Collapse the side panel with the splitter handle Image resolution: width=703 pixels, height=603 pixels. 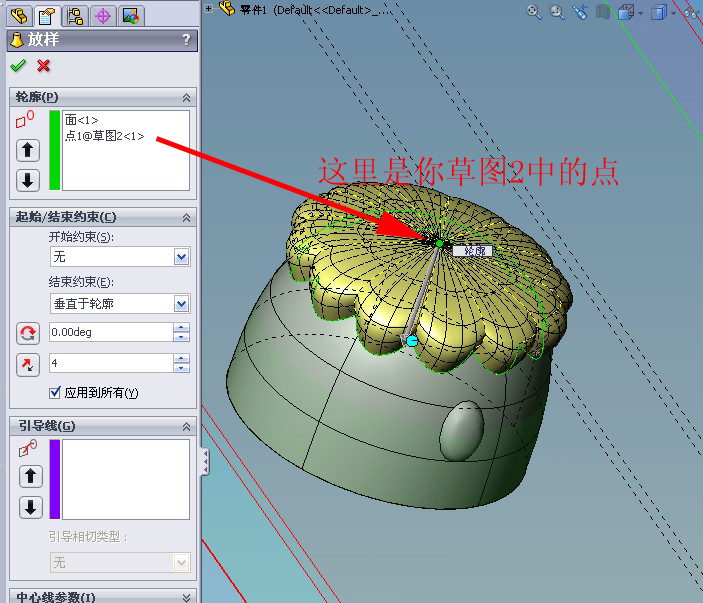click(x=204, y=462)
